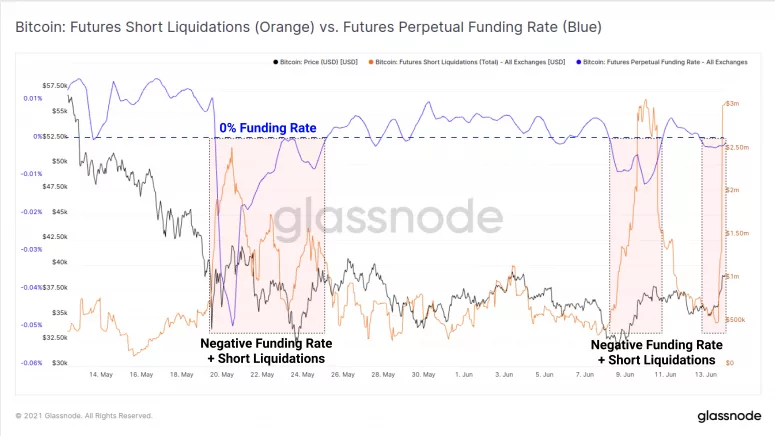Click the right Negative Funding Rate annotation
This screenshot has width=775, height=436.
[x=657, y=352]
